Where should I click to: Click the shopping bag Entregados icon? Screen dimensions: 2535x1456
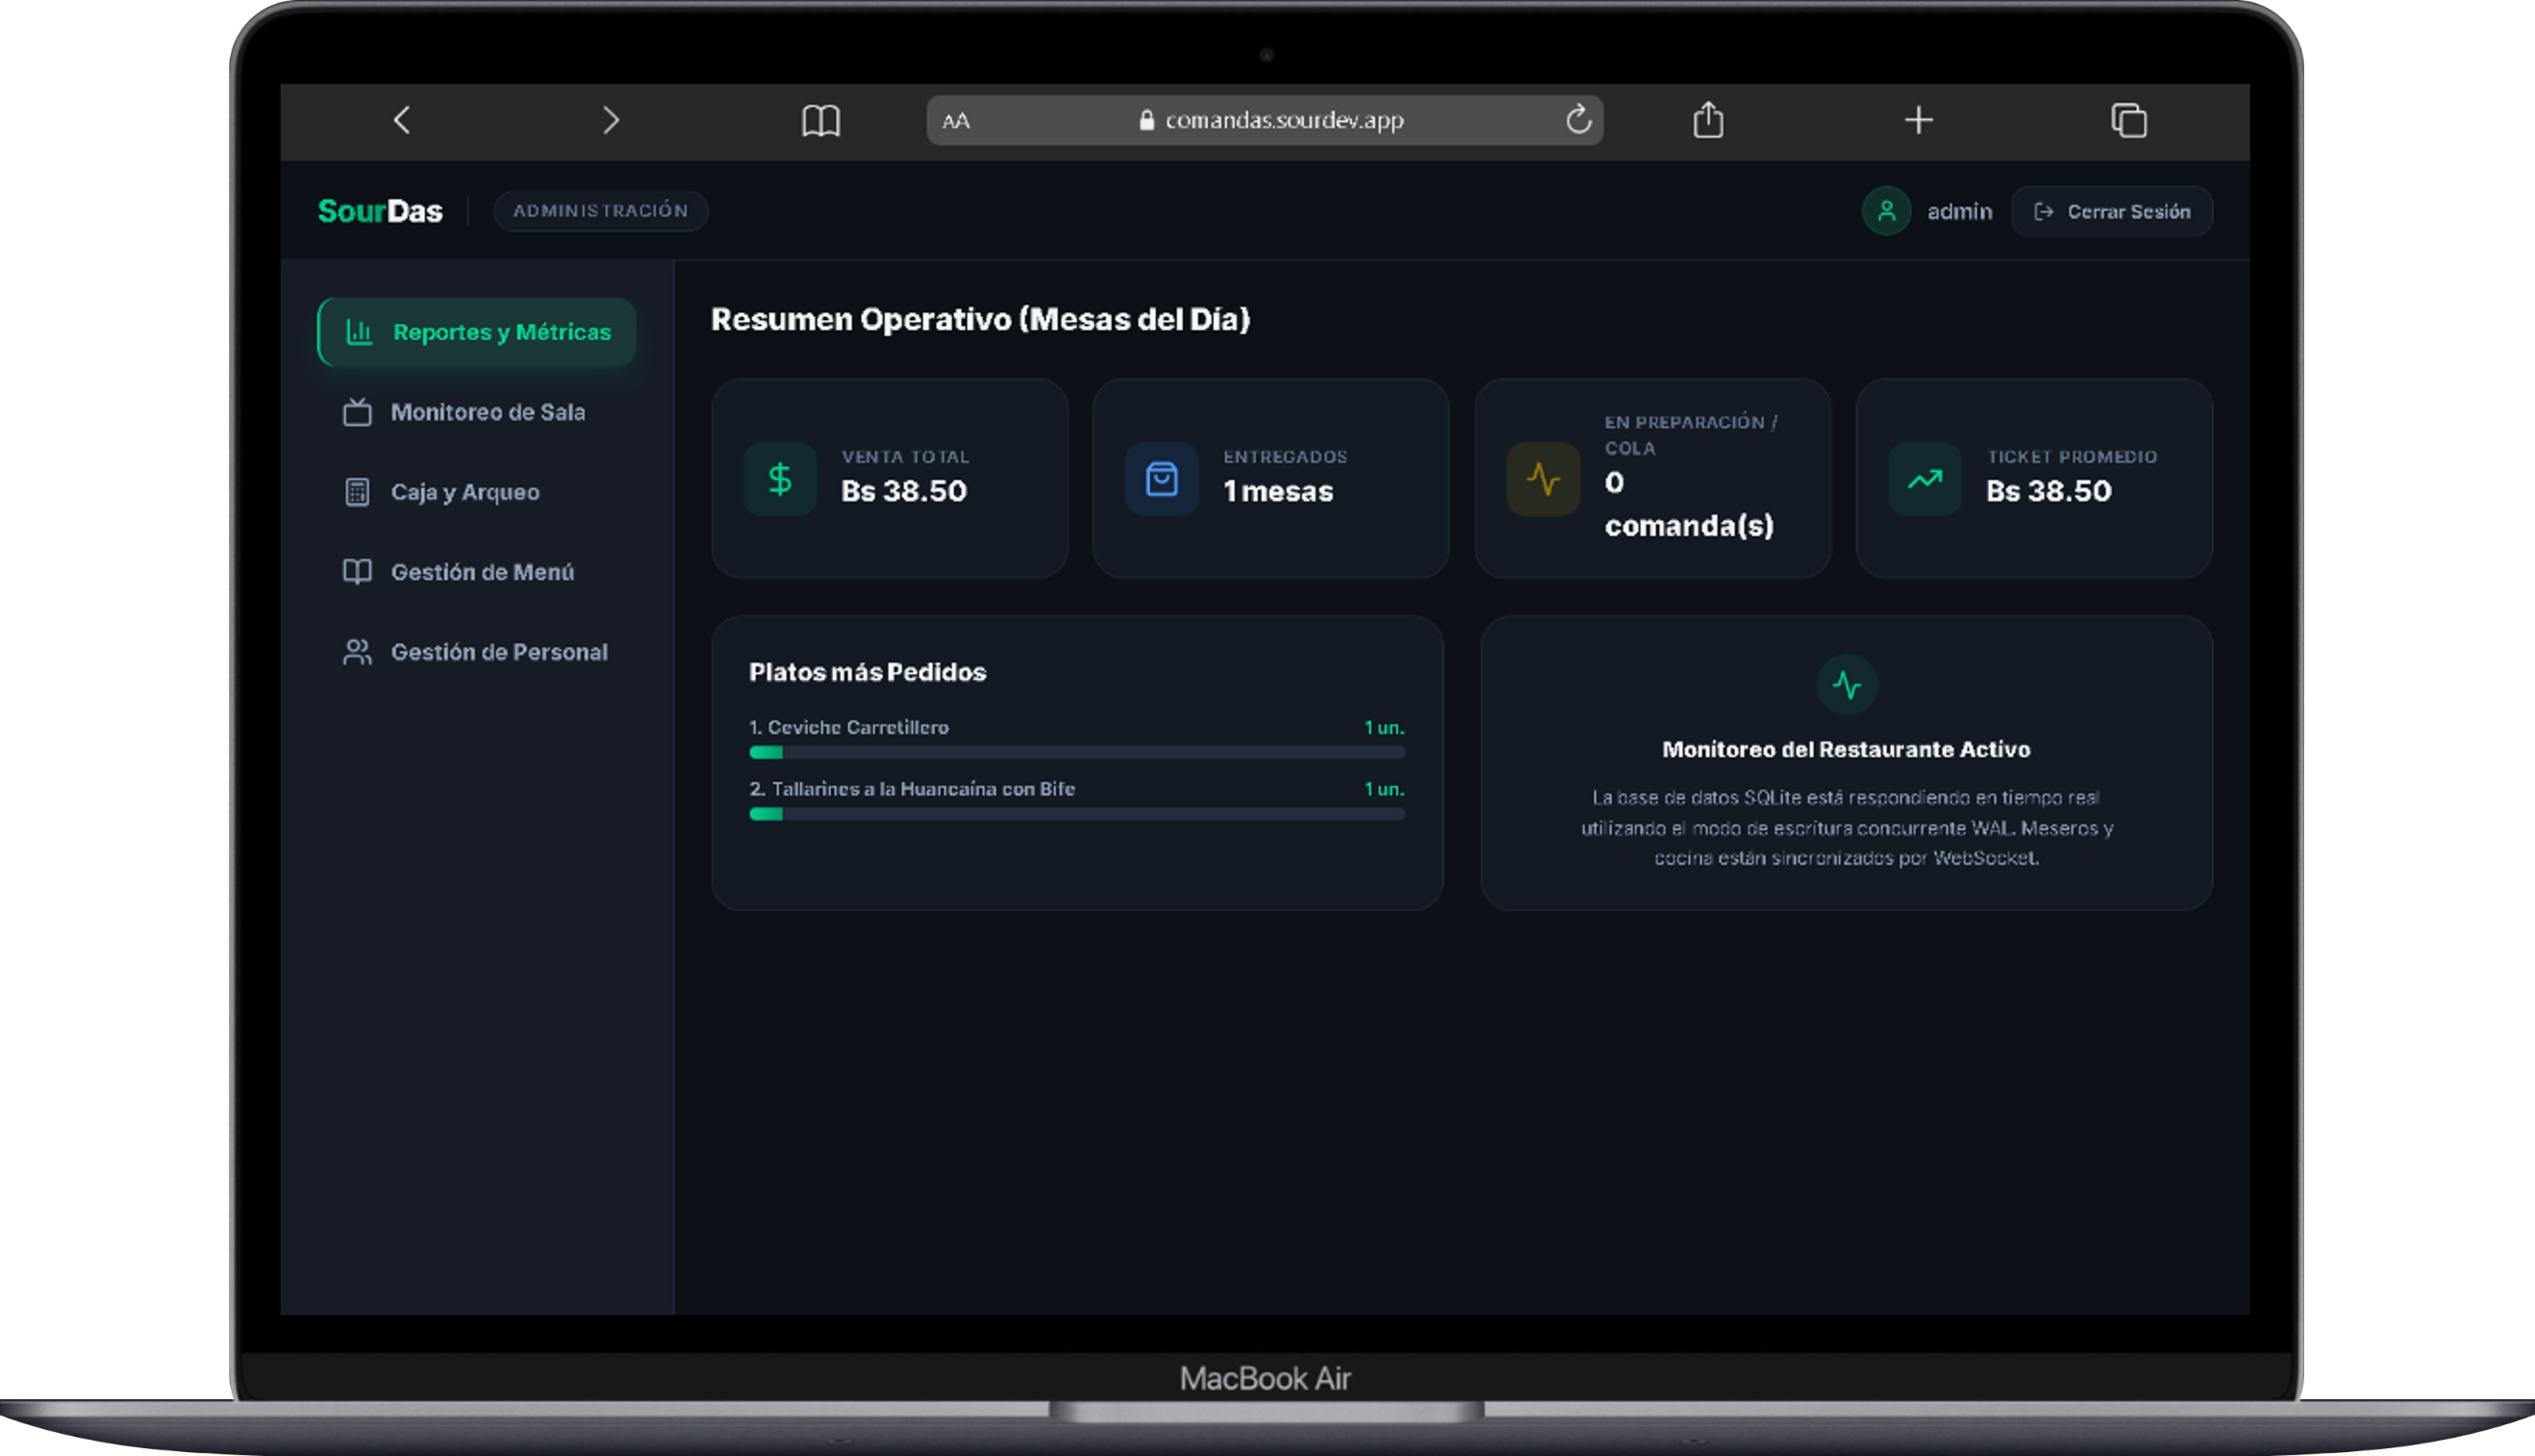pos(1161,479)
